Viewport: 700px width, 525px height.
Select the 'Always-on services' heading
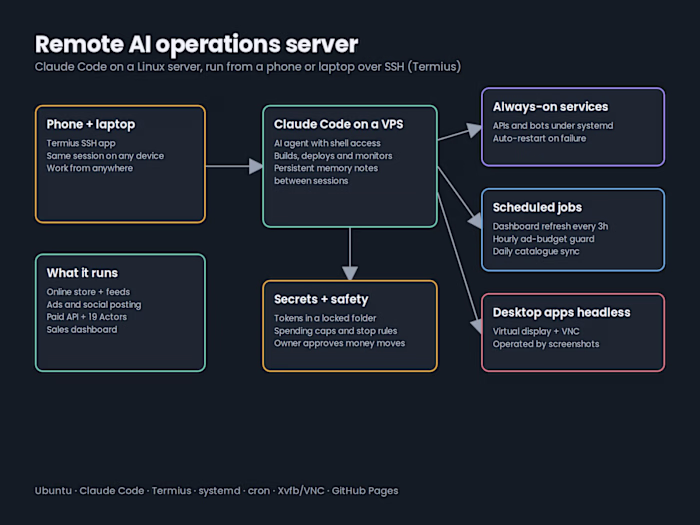click(x=550, y=107)
